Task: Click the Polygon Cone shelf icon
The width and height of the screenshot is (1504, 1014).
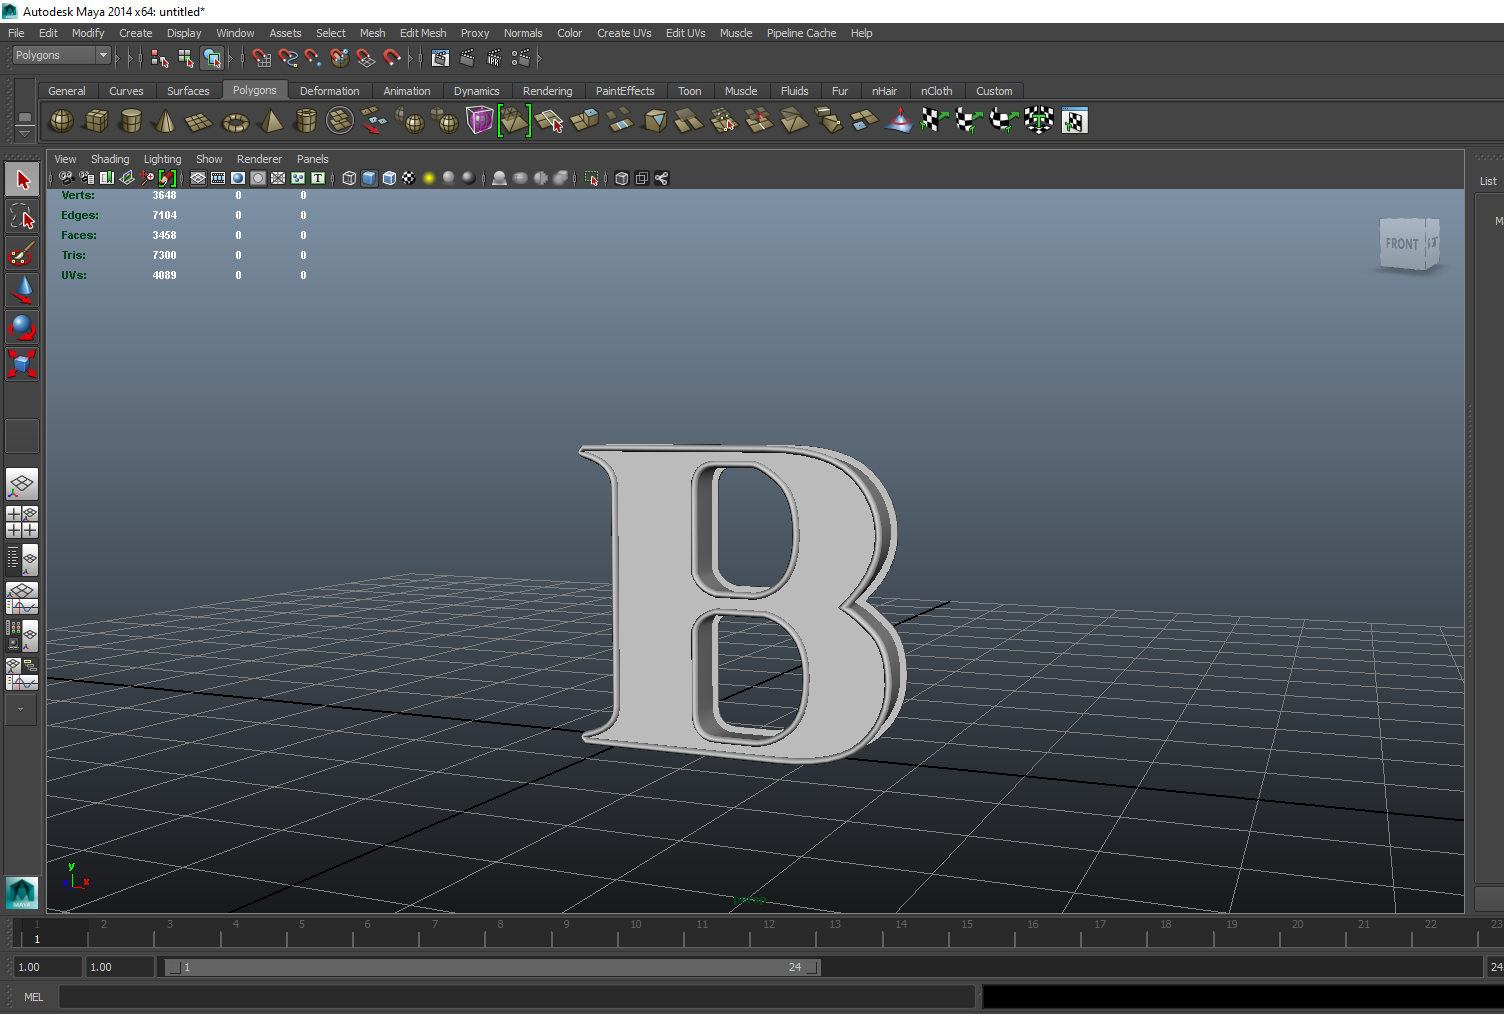Action: pyautogui.click(x=165, y=122)
